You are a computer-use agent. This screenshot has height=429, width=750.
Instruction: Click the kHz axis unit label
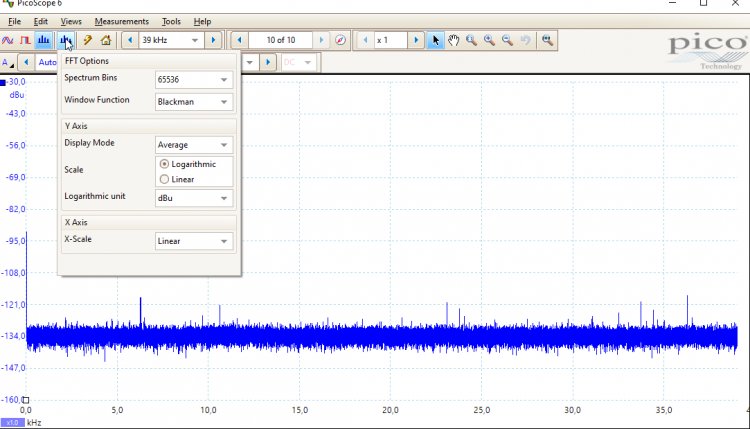click(34, 423)
